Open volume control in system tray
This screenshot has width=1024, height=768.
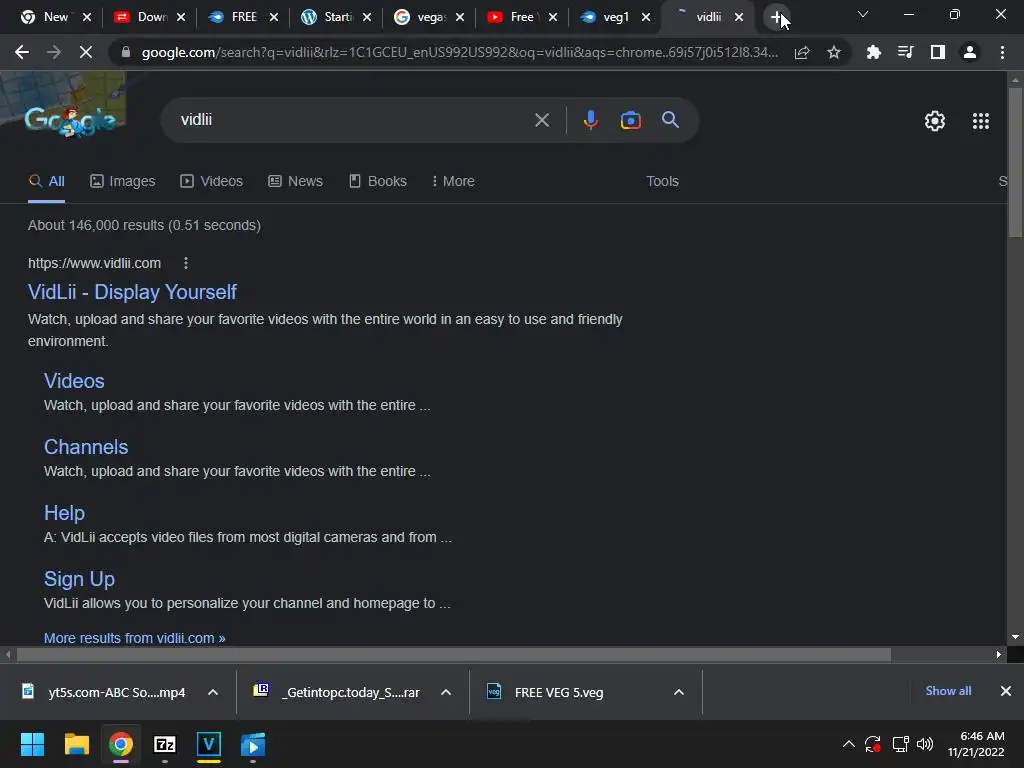[925, 744]
